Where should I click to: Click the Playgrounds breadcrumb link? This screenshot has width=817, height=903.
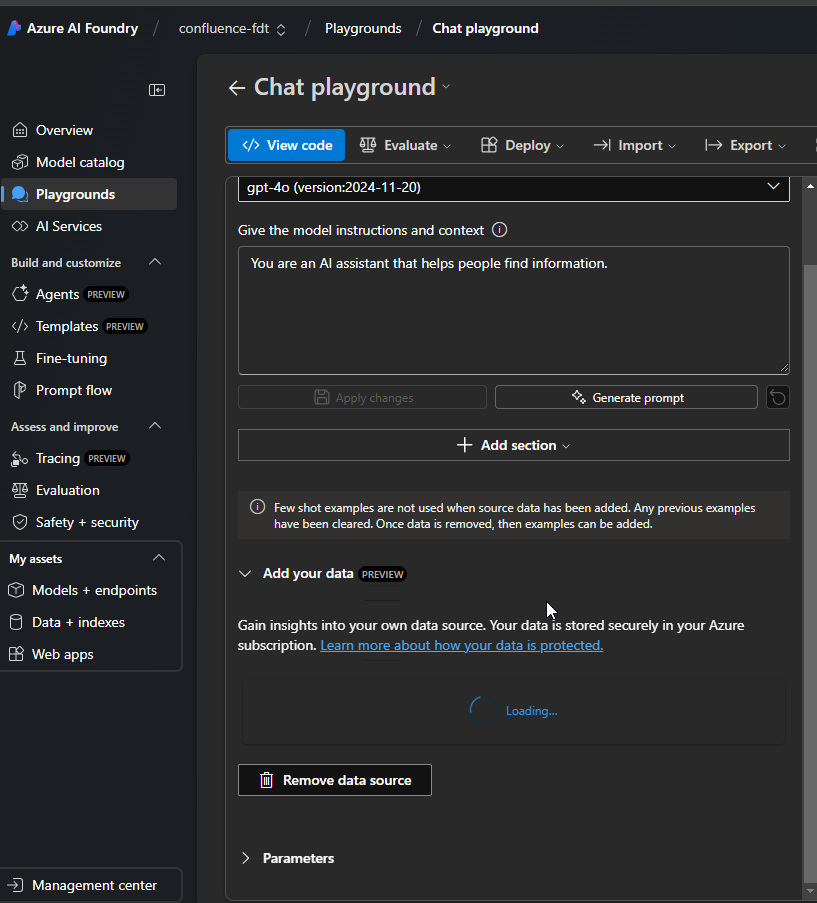coord(363,29)
